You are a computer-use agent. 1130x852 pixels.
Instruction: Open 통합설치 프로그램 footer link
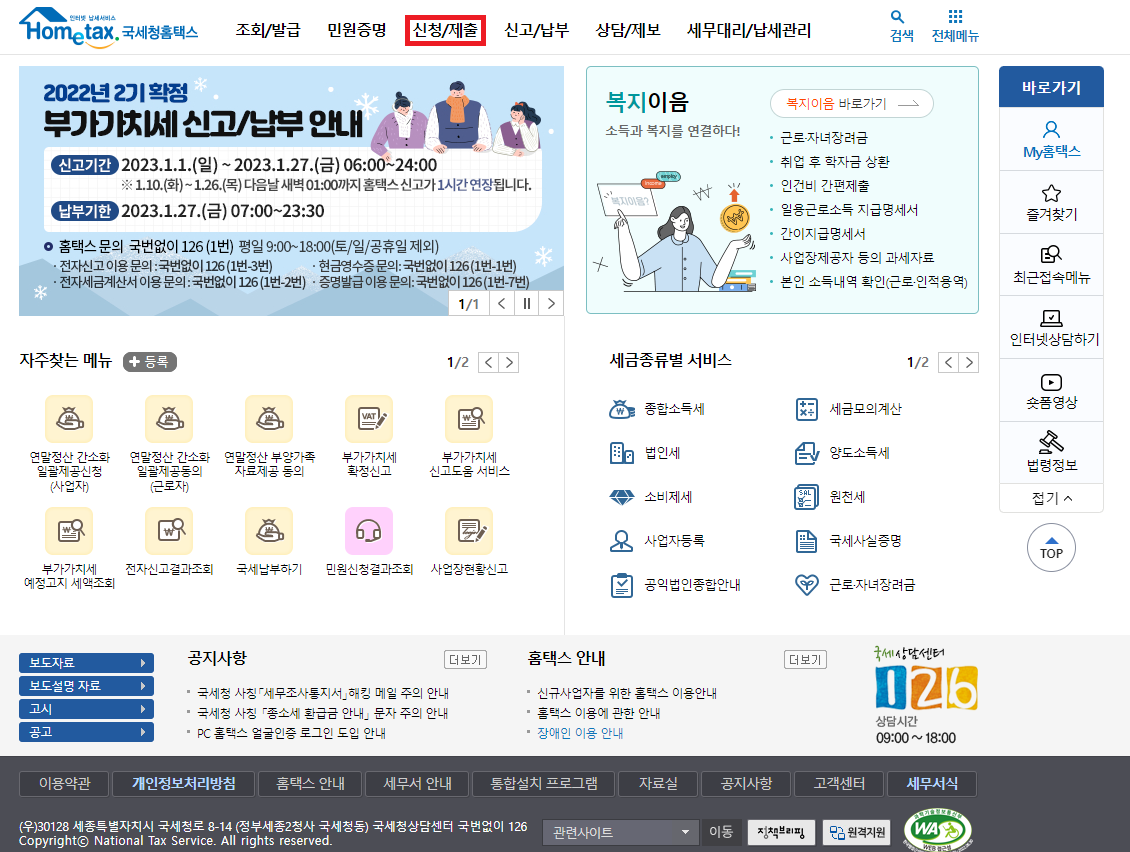click(544, 784)
